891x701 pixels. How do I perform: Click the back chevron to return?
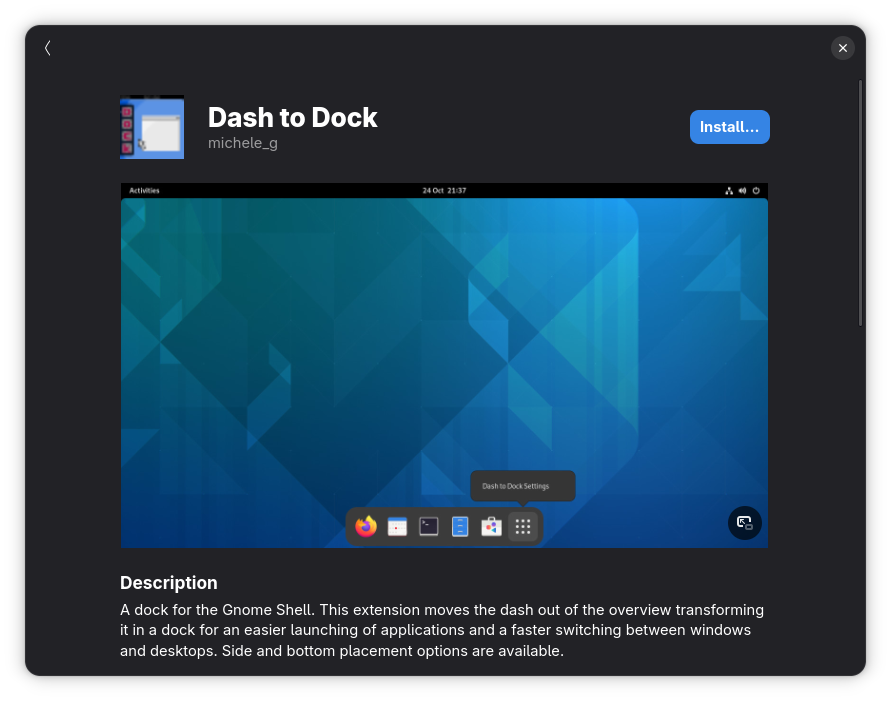(x=47, y=47)
